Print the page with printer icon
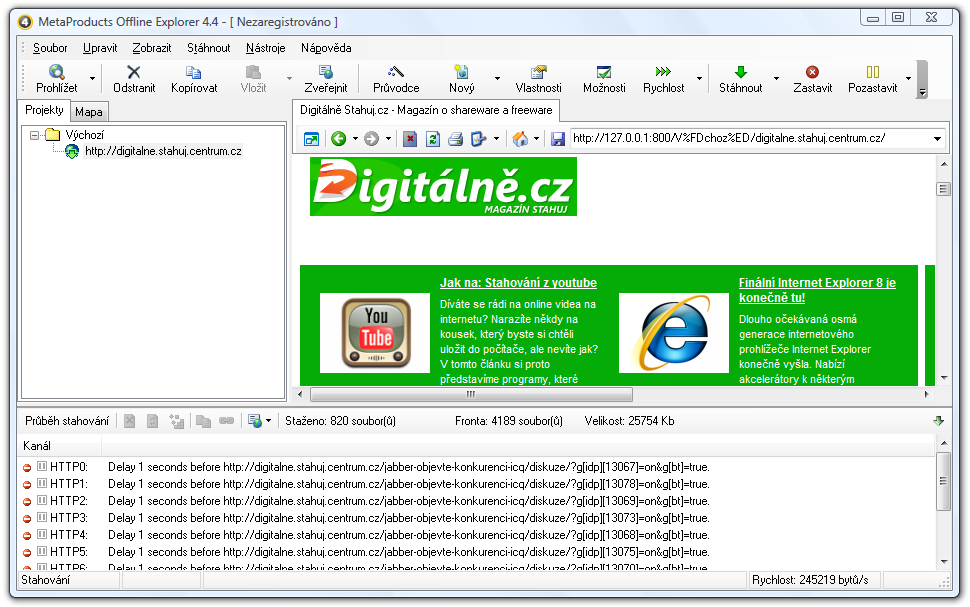This screenshot has height=607, width=970. coord(456,139)
